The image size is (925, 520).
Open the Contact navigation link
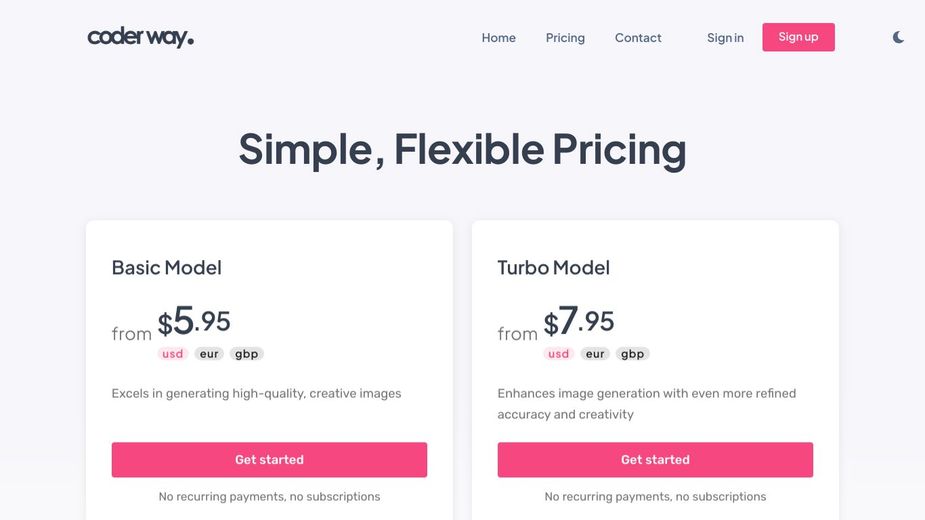click(638, 38)
